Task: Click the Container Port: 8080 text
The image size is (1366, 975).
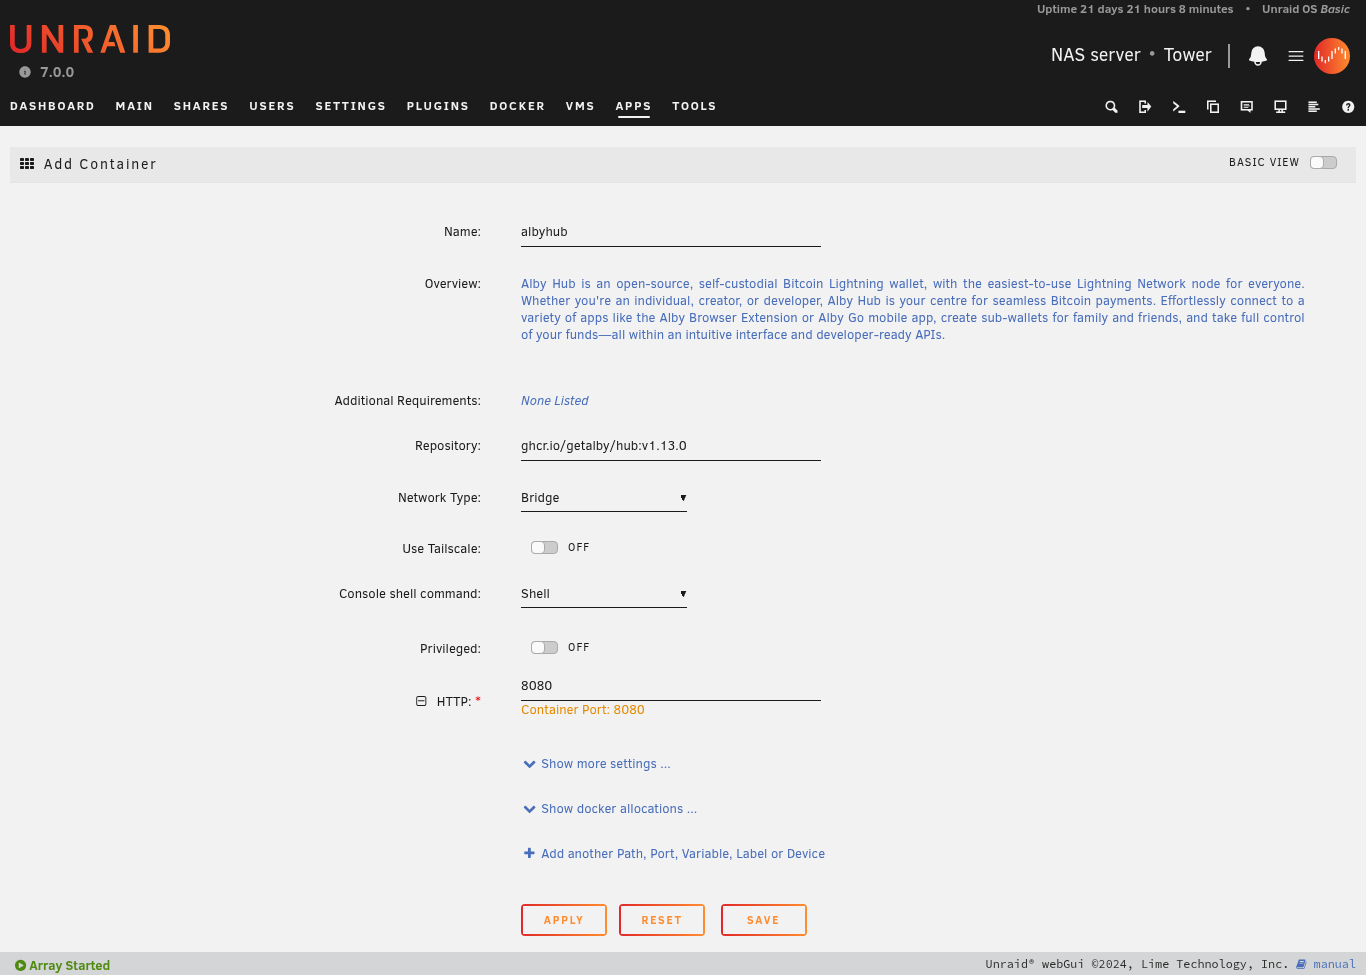Action: (582, 710)
